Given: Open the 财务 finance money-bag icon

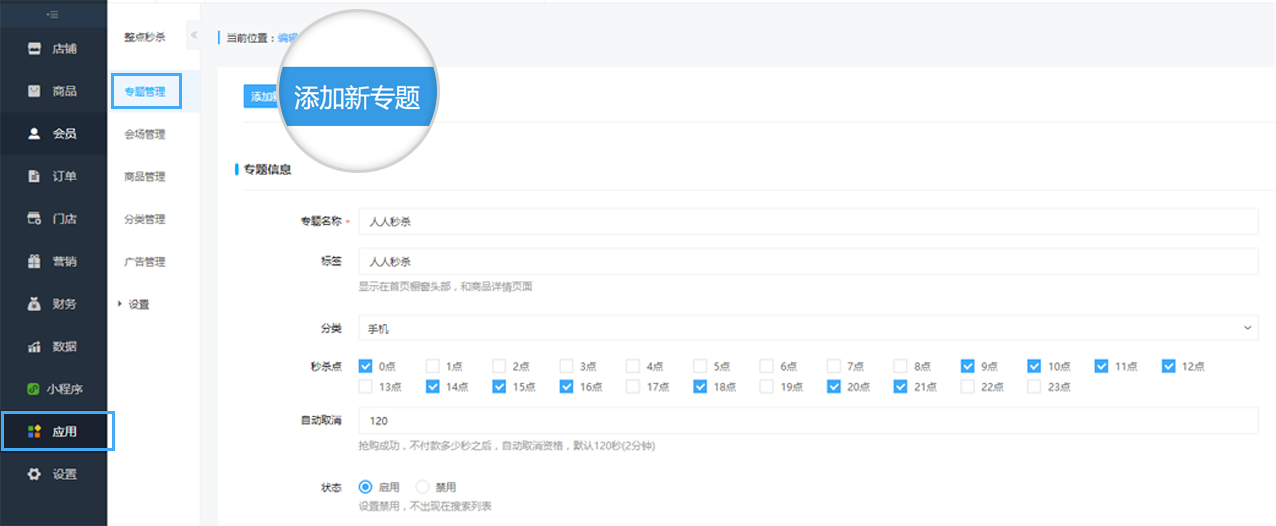Looking at the screenshot, I should pyautogui.click(x=34, y=304).
